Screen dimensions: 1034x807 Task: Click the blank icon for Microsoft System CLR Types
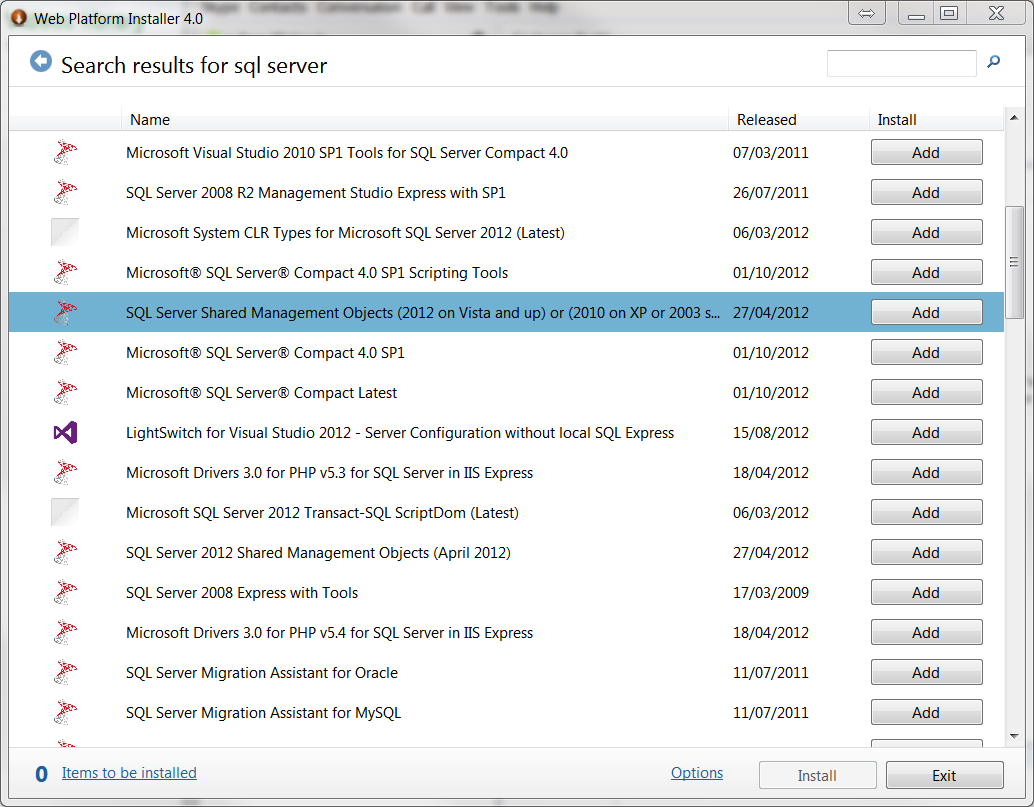pos(65,233)
